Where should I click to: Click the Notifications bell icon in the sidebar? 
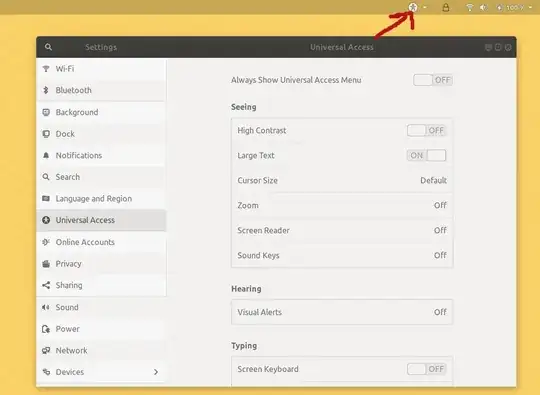[46, 155]
